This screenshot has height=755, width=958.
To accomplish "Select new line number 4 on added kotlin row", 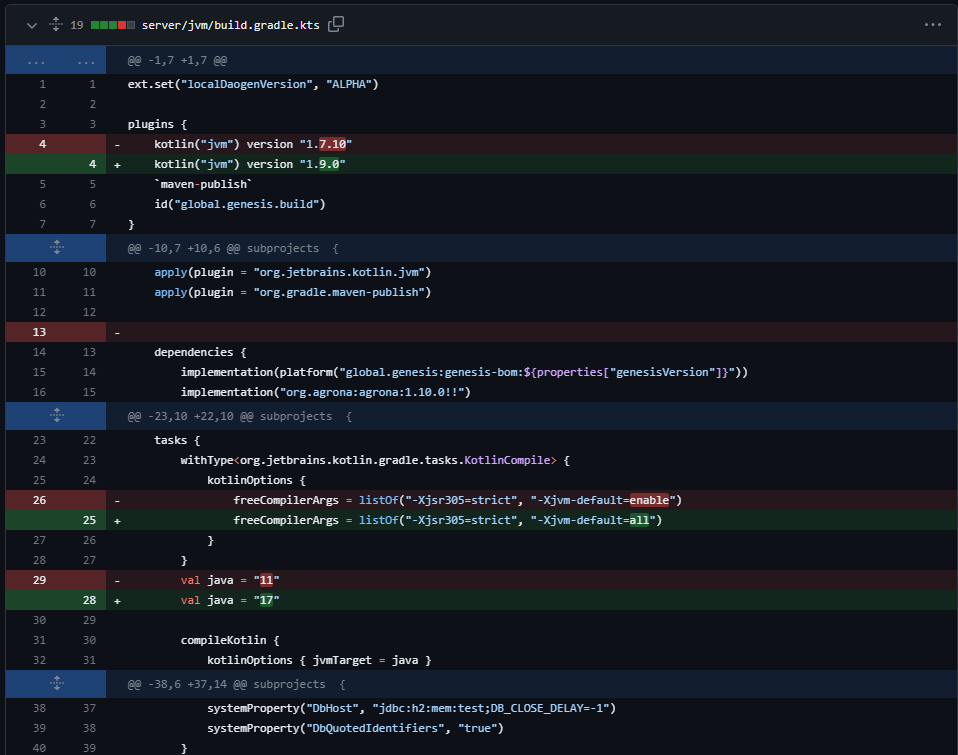I will 92,164.
